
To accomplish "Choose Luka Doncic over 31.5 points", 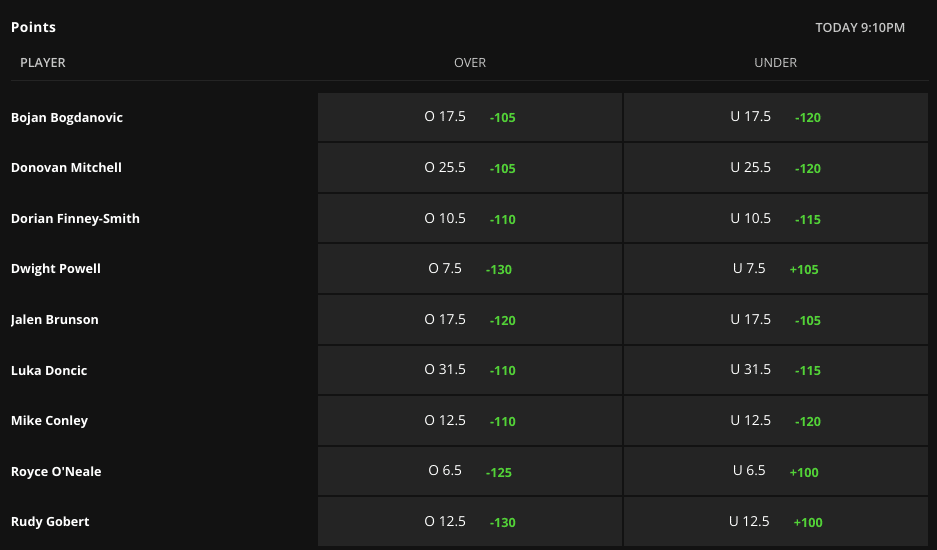I will (x=470, y=371).
